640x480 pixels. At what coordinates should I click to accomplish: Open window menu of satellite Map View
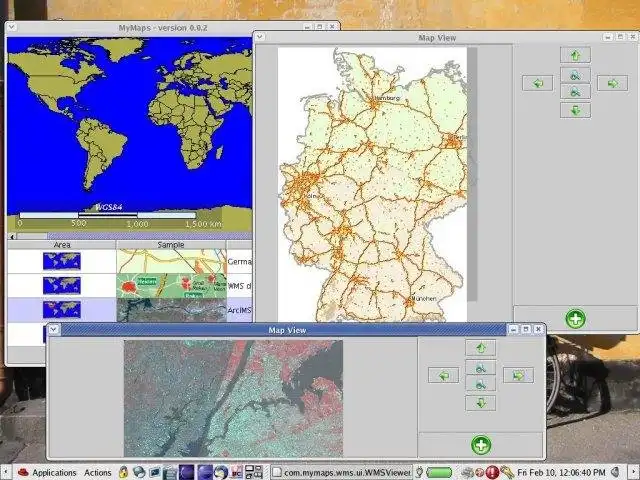[x=54, y=329]
